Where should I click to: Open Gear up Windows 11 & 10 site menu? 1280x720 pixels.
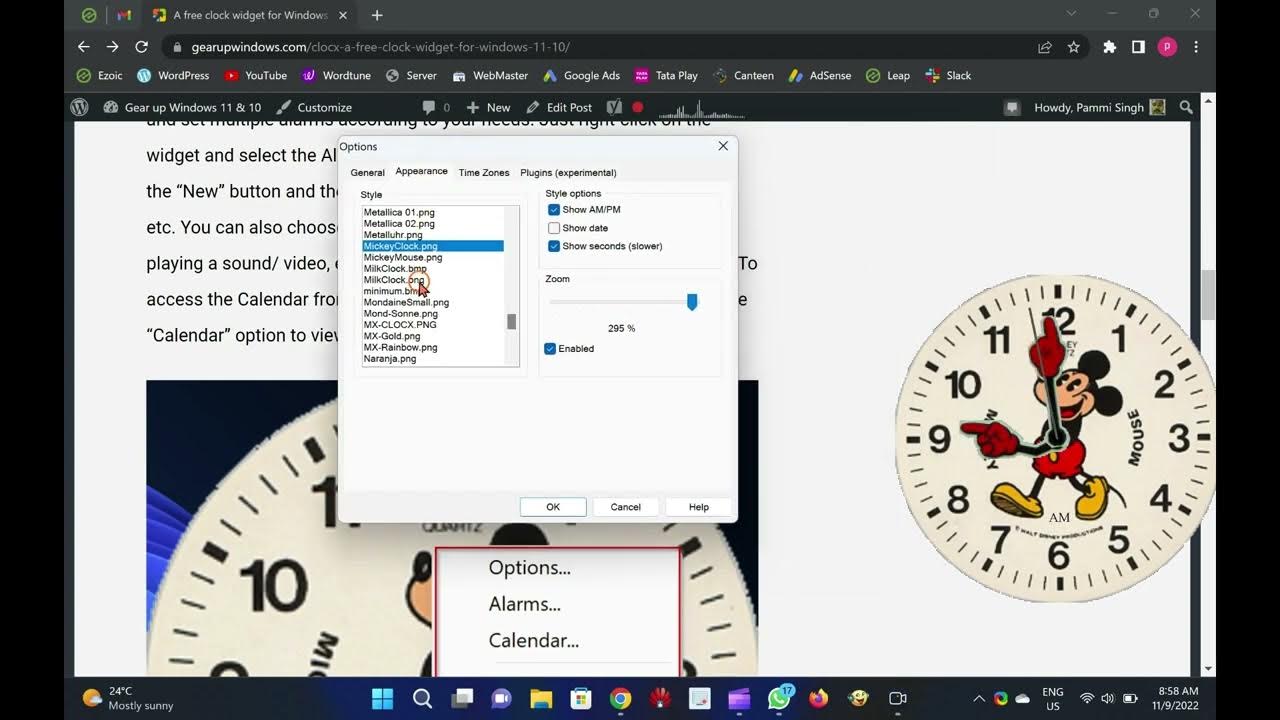(182, 107)
